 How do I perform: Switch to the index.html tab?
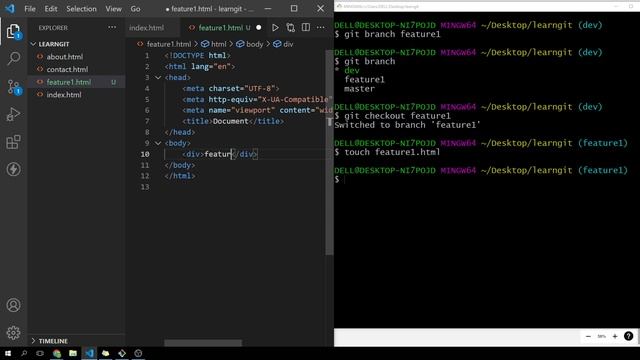(x=147, y=28)
